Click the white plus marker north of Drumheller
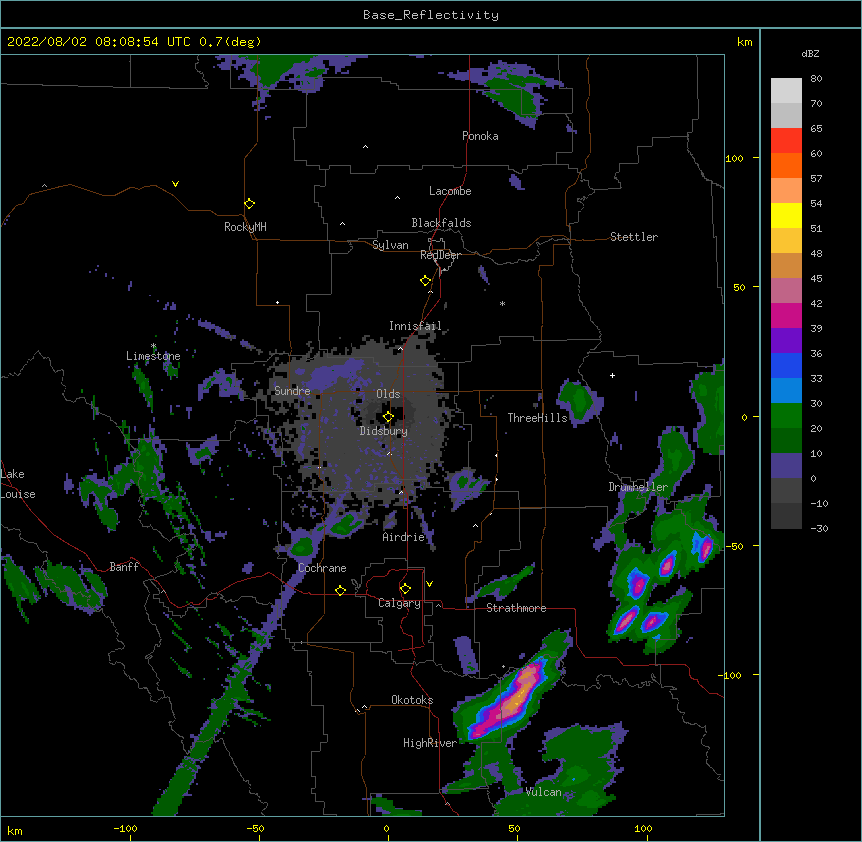Screen dimensions: 862x842 point(612,375)
